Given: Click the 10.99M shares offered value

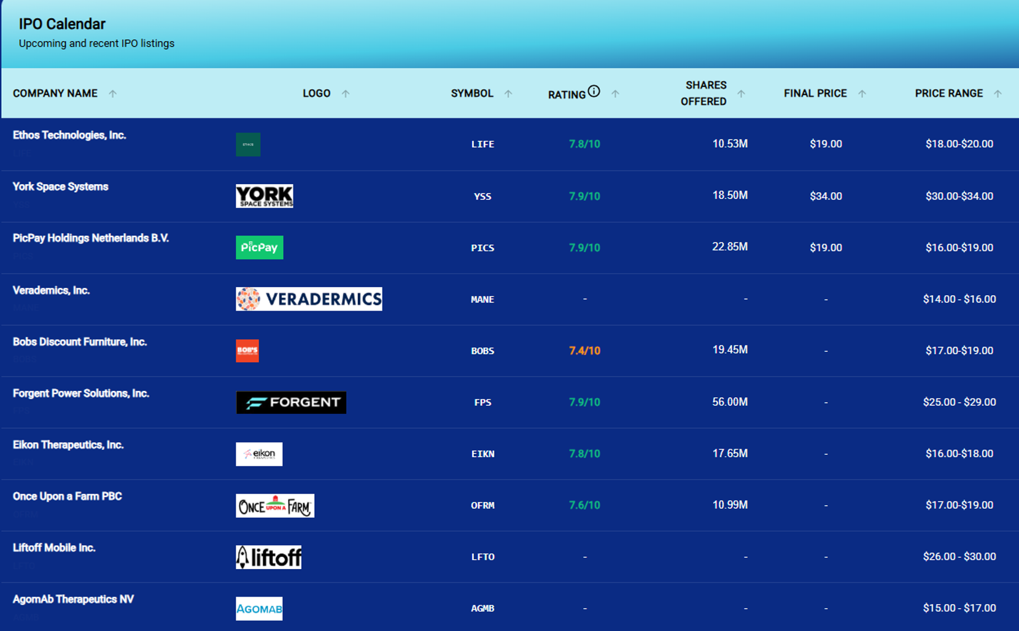Looking at the screenshot, I should (730, 505).
